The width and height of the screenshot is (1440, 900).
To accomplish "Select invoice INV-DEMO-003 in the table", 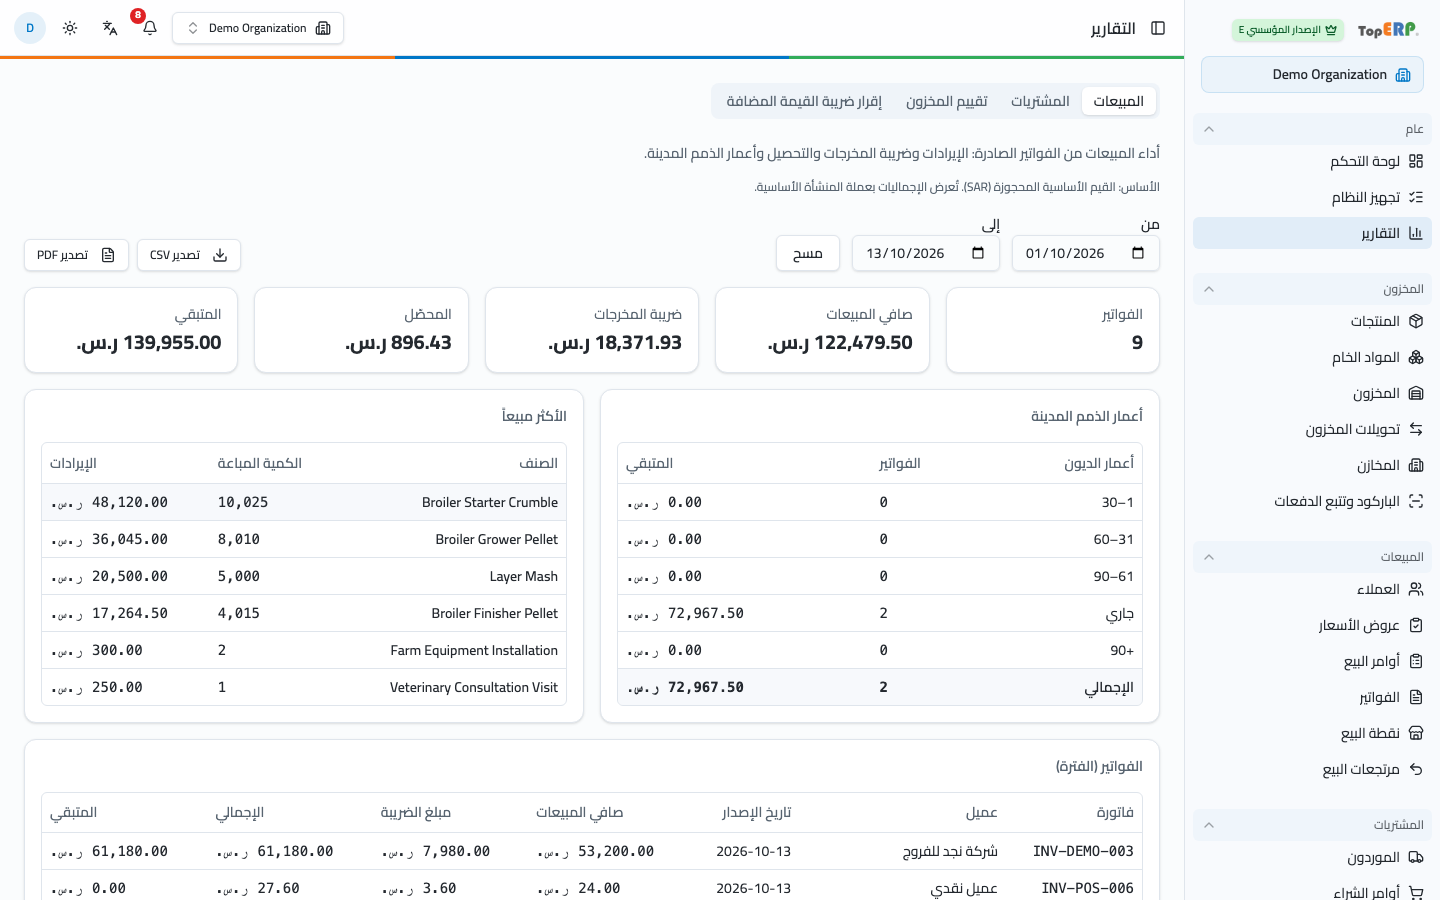I will [x=1083, y=851].
